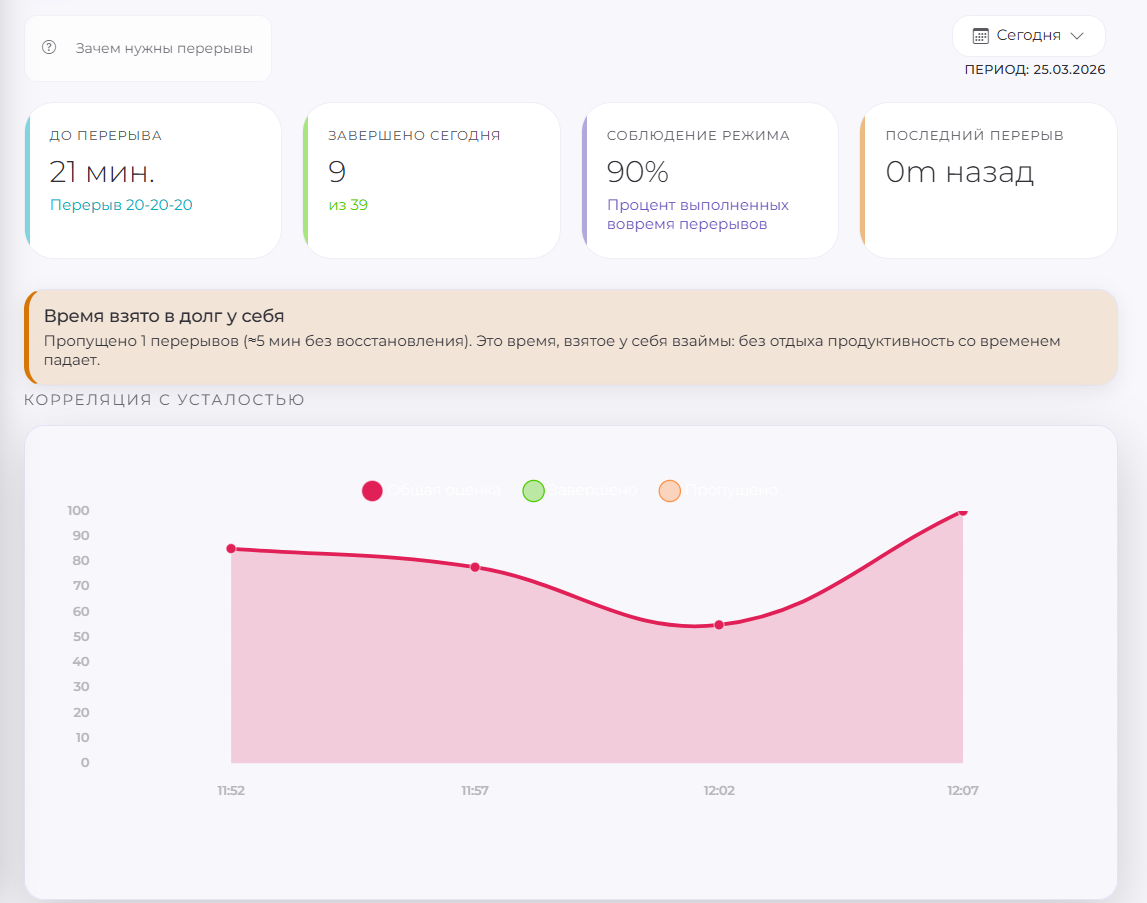Click 'Процент выполненных вовремя перерывов' description
The height and width of the screenshot is (903, 1147).
coord(698,214)
